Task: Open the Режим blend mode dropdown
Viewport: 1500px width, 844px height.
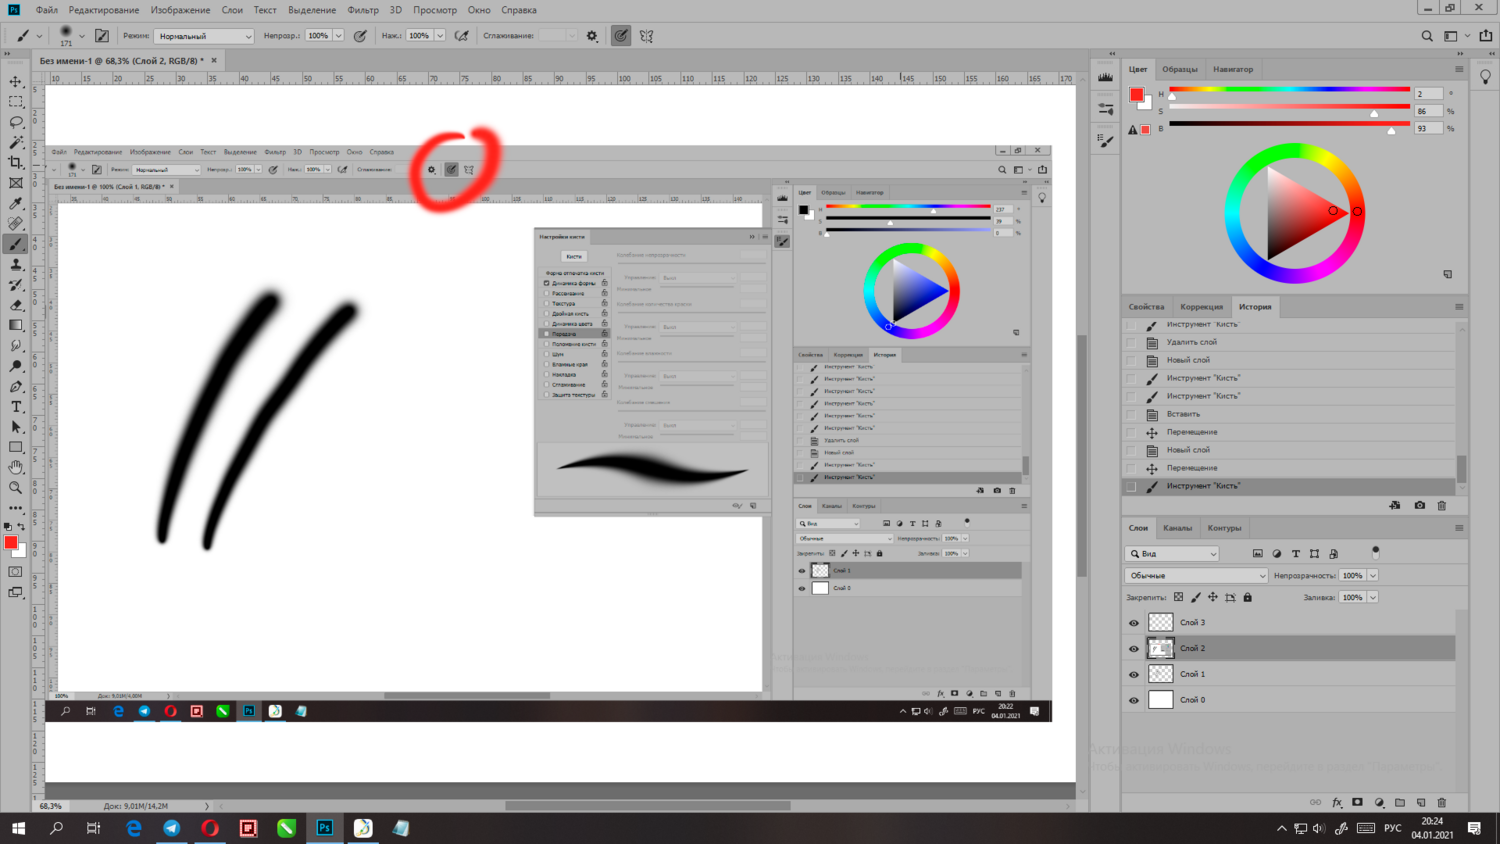Action: coord(204,36)
